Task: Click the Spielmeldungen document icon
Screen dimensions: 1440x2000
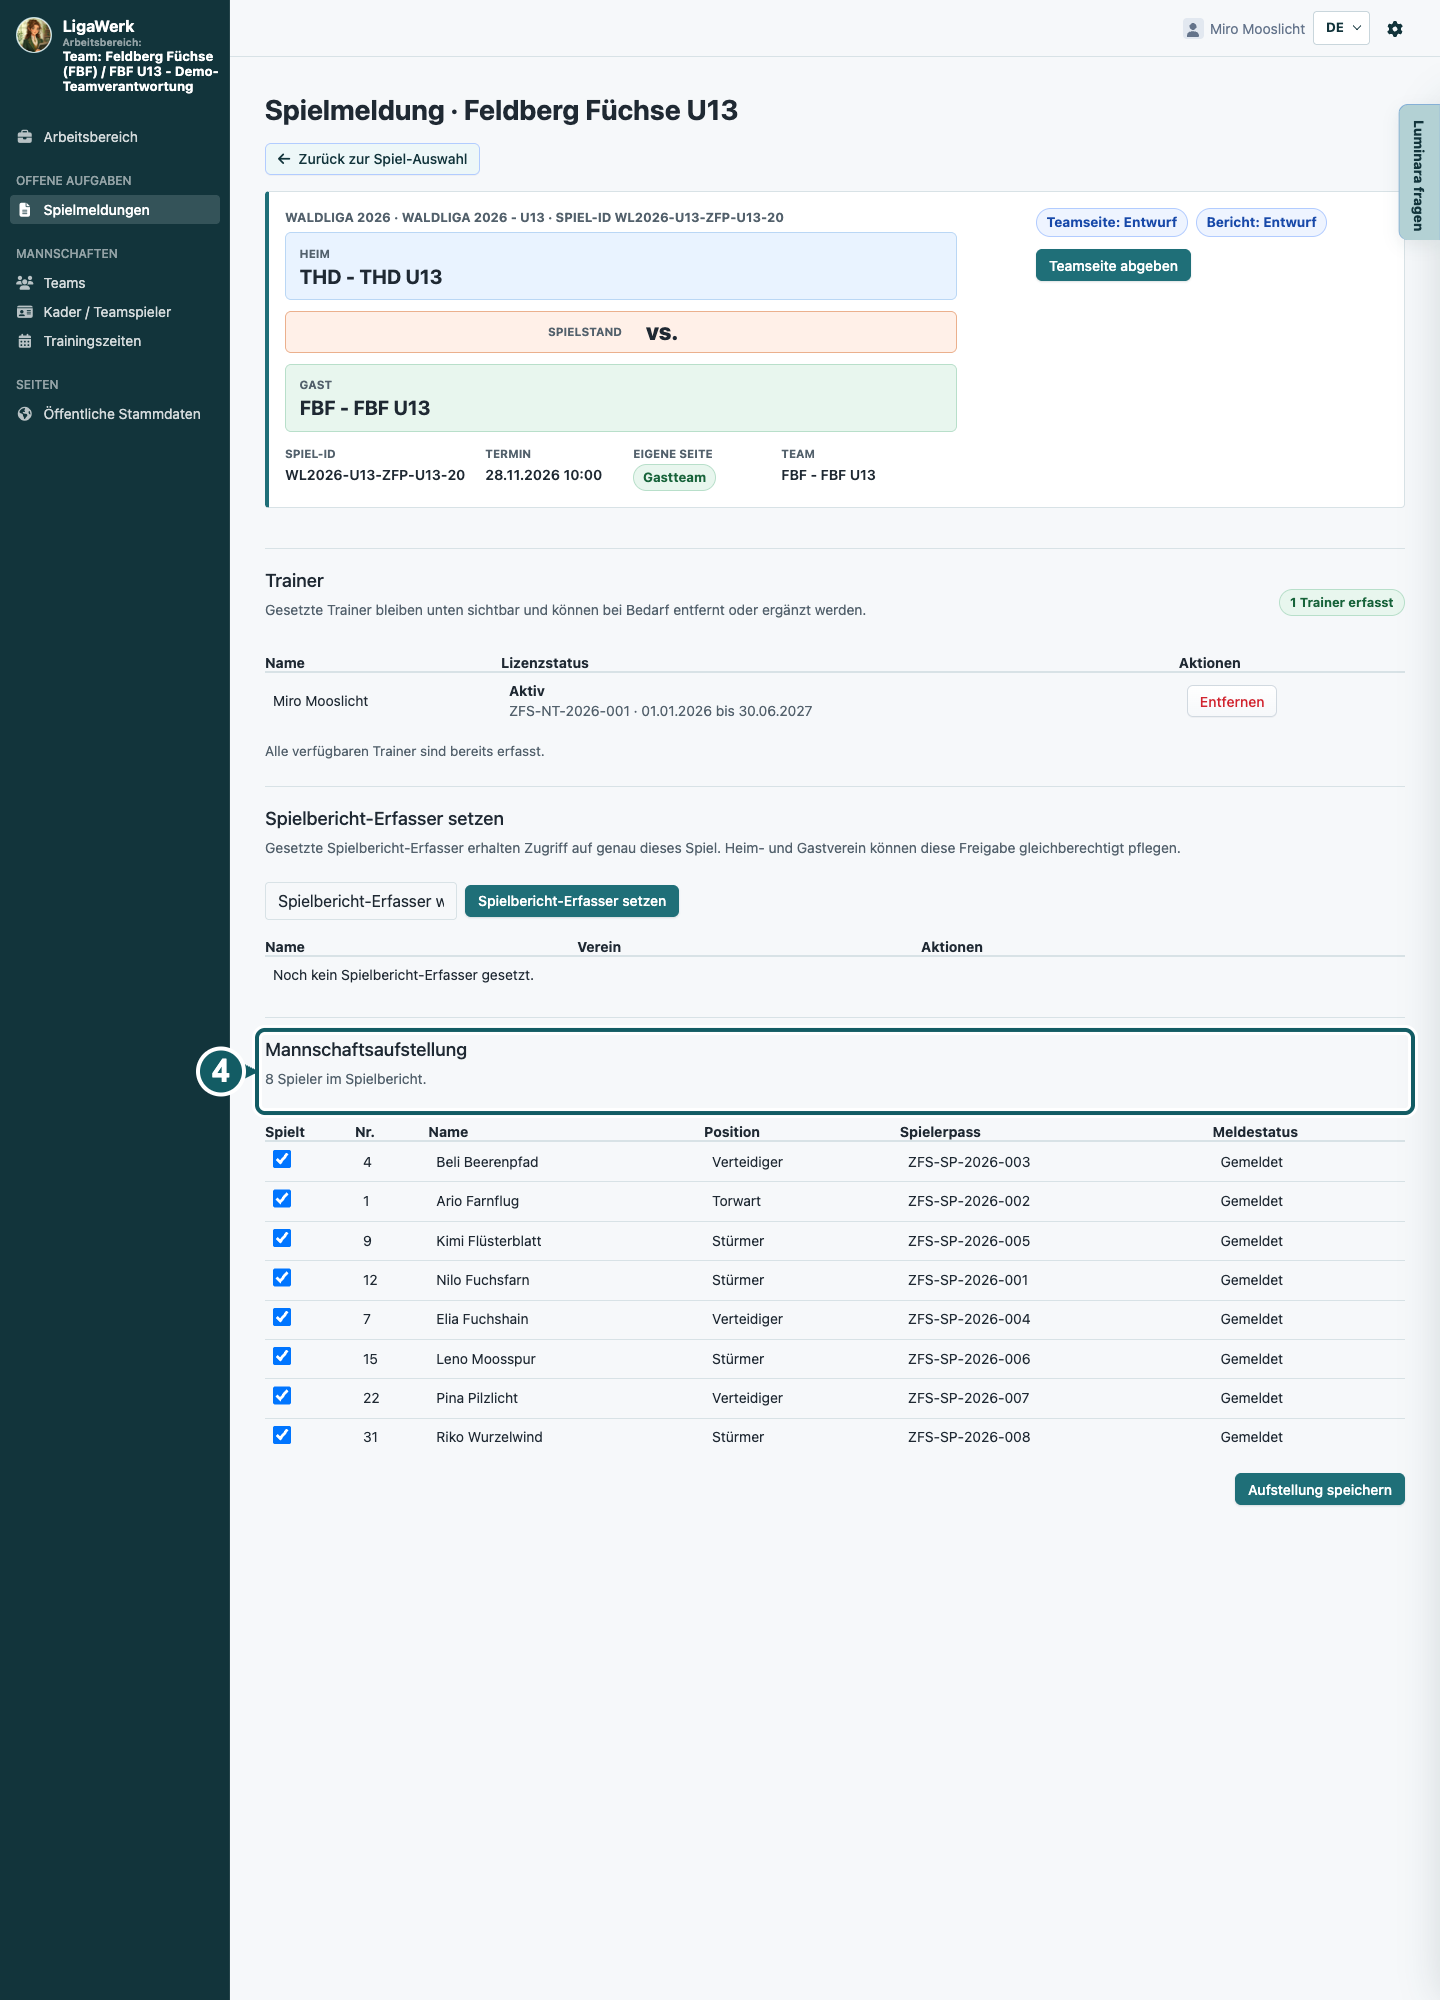Action: coord(25,210)
